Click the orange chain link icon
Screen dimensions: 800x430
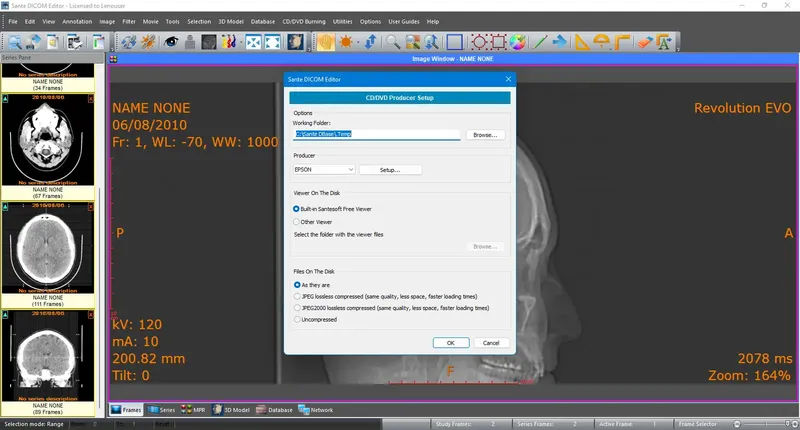[x=148, y=42]
